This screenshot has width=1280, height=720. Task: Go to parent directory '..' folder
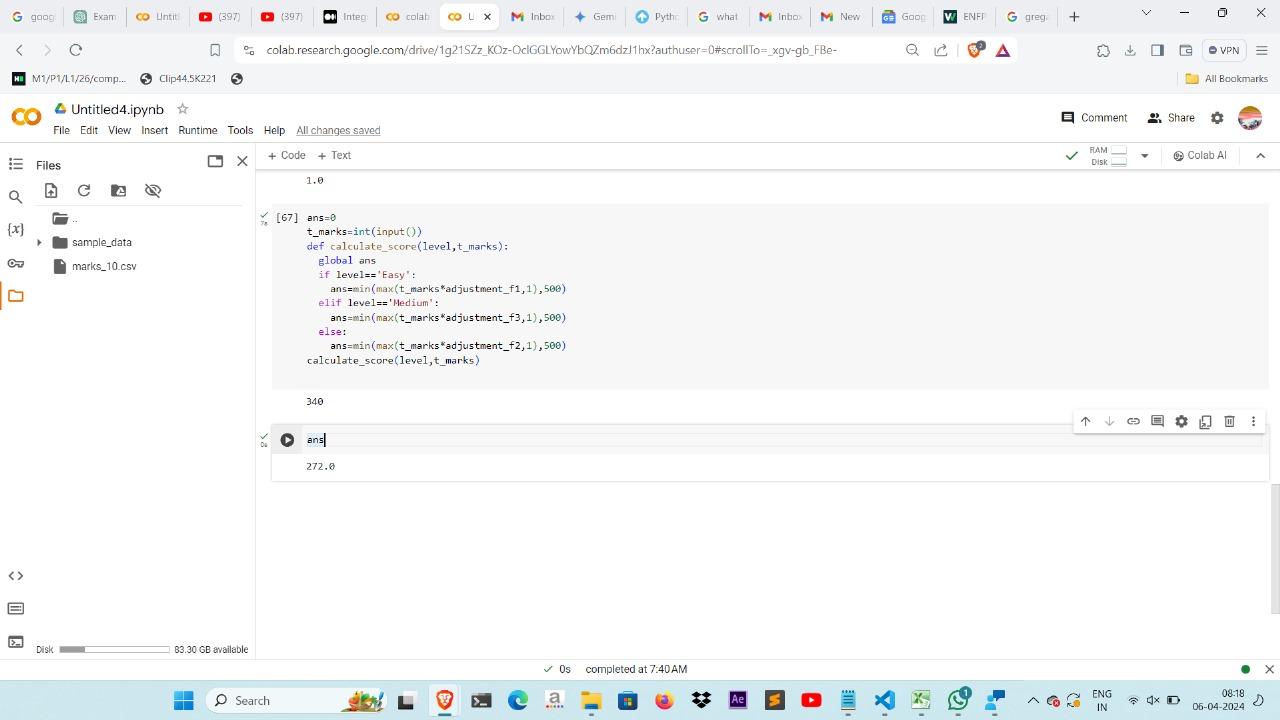pyautogui.click(x=64, y=218)
